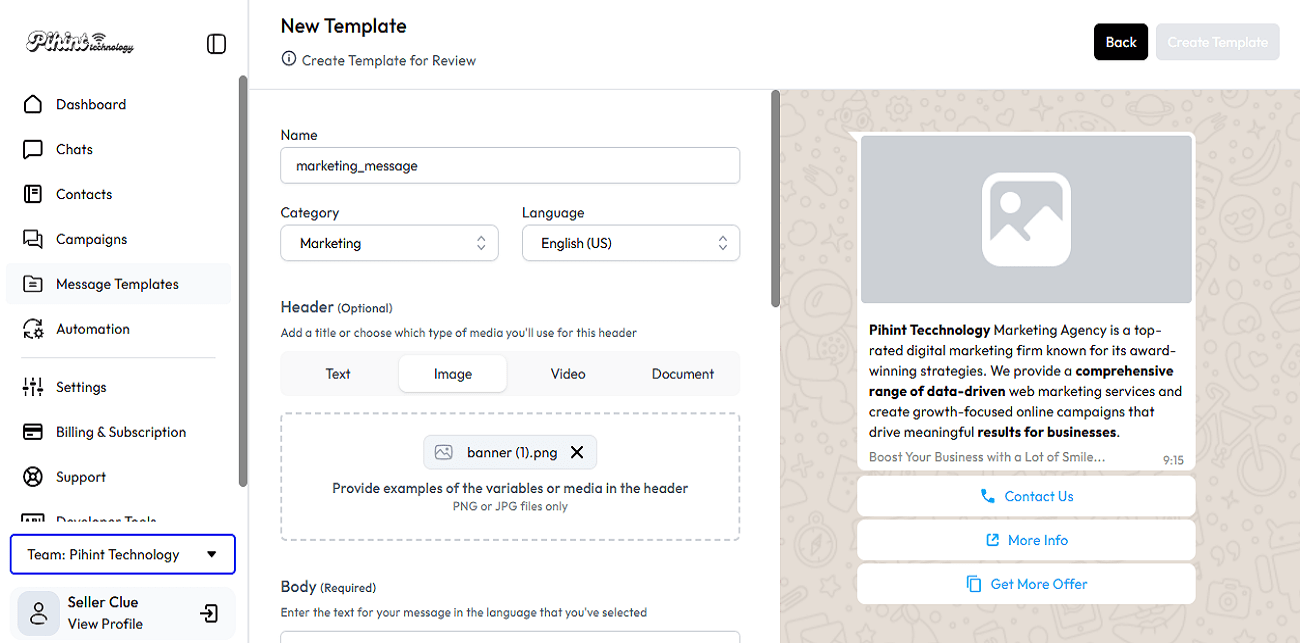Expand the Category dropdown
This screenshot has height=643, width=1300.
coord(389,243)
